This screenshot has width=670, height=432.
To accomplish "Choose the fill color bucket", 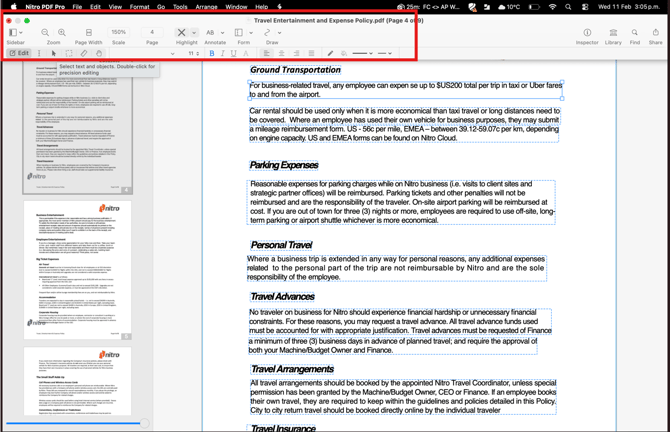I will click(344, 53).
